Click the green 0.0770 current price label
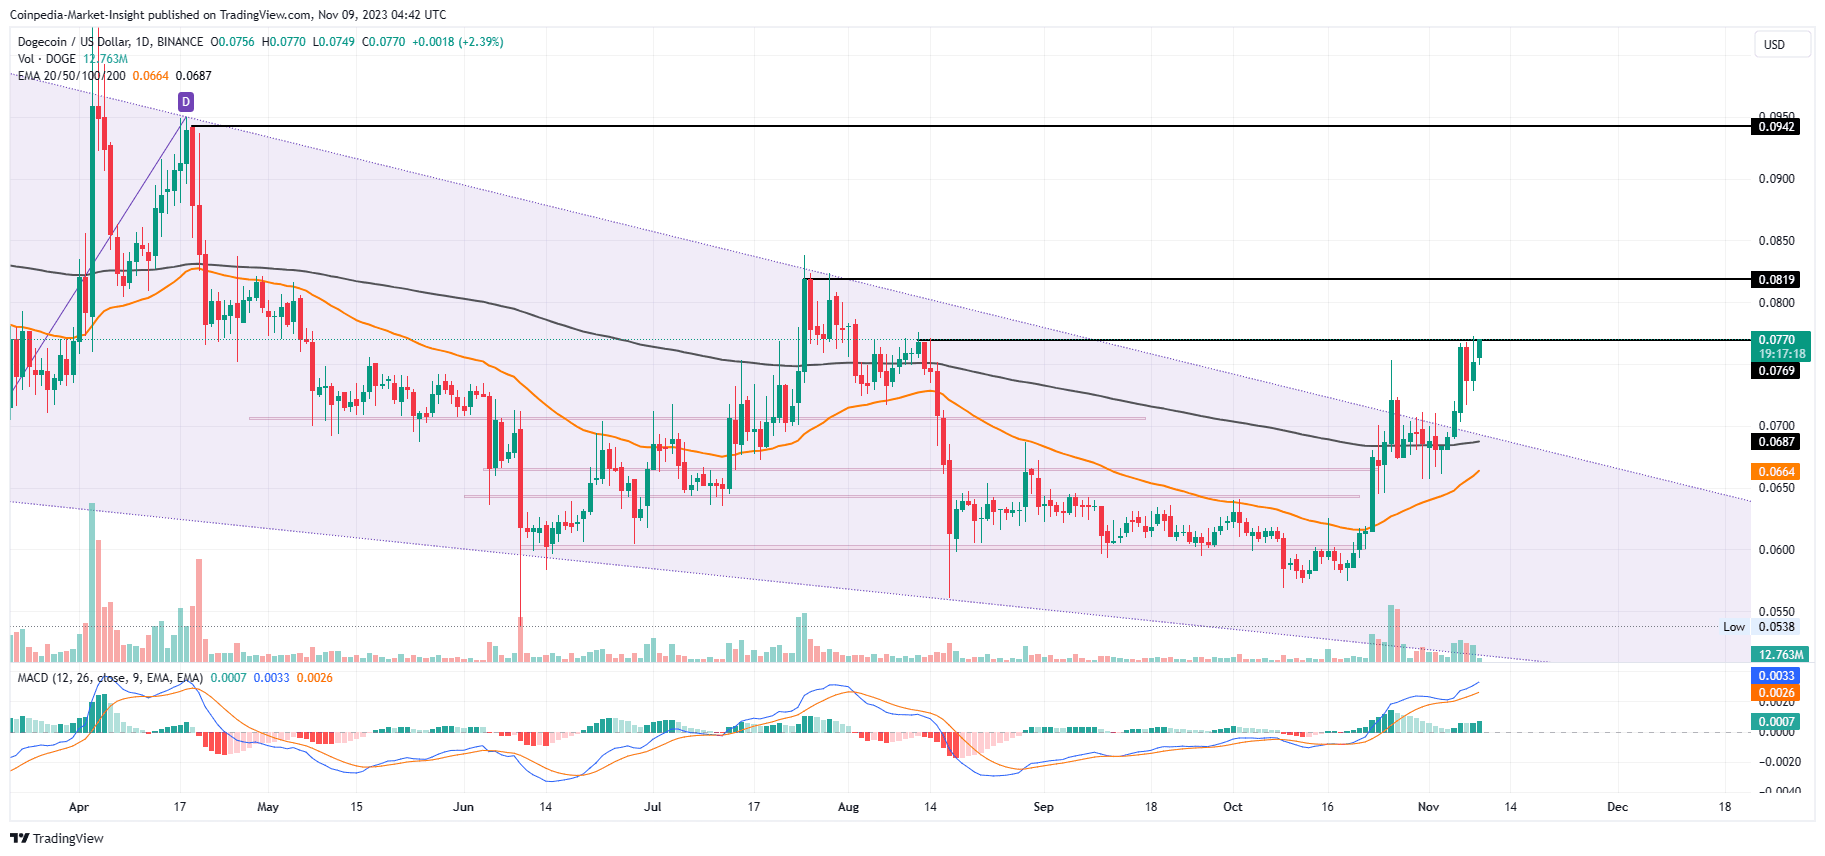 click(1776, 340)
